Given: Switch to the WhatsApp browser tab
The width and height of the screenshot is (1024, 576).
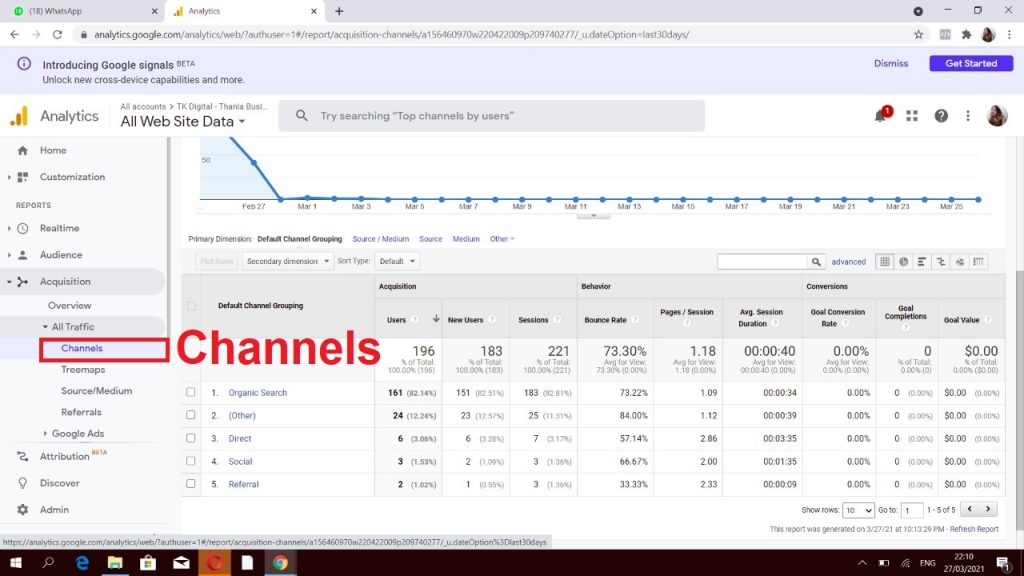Looking at the screenshot, I should tap(80, 11).
